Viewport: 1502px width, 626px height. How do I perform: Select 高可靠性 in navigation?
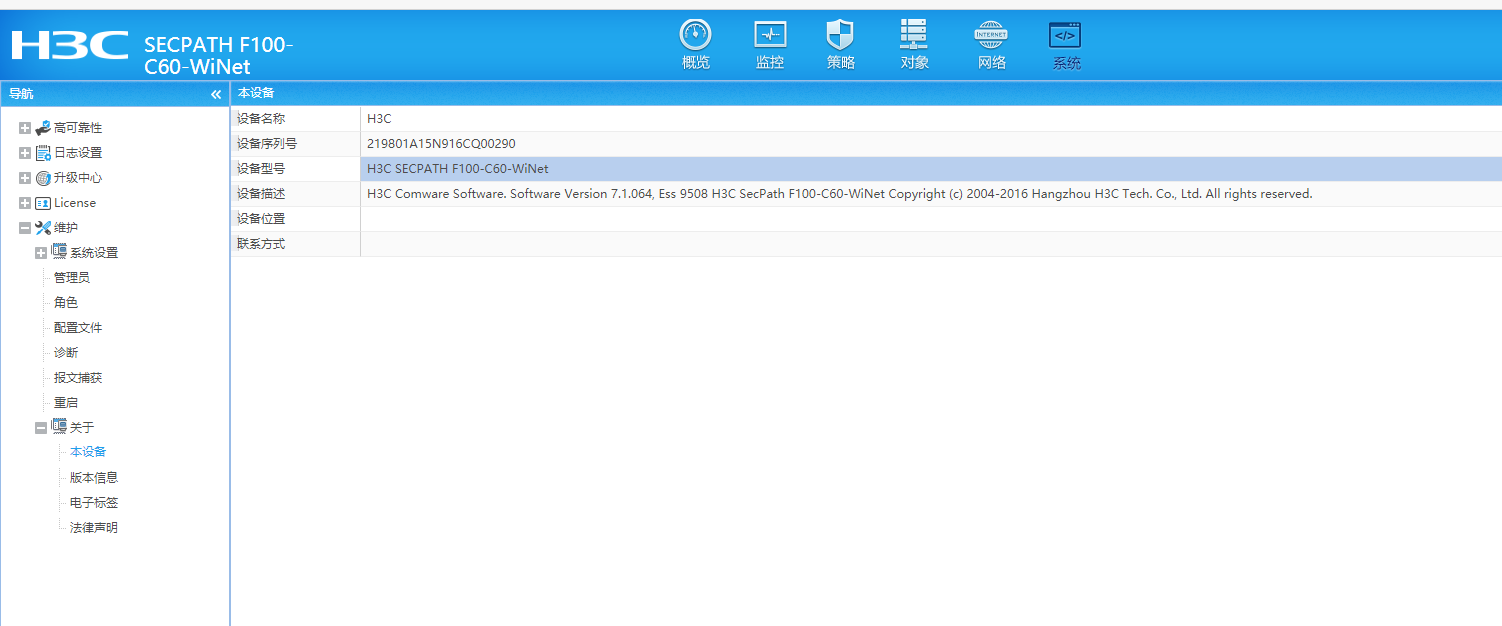[x=78, y=128]
